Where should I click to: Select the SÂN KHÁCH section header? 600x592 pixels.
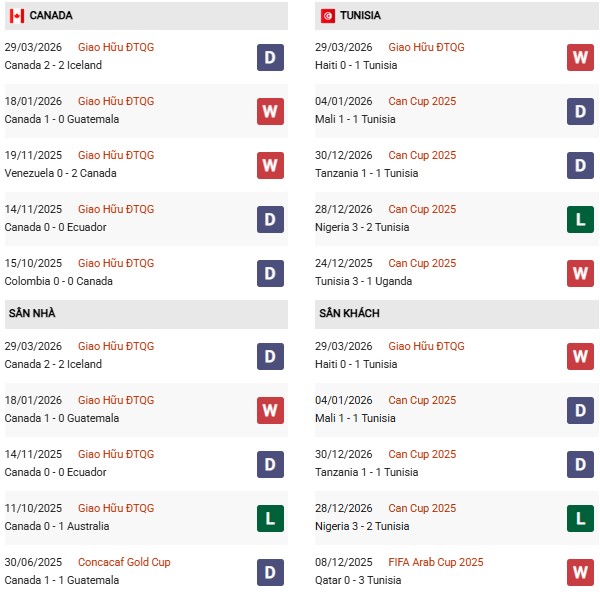click(x=349, y=313)
